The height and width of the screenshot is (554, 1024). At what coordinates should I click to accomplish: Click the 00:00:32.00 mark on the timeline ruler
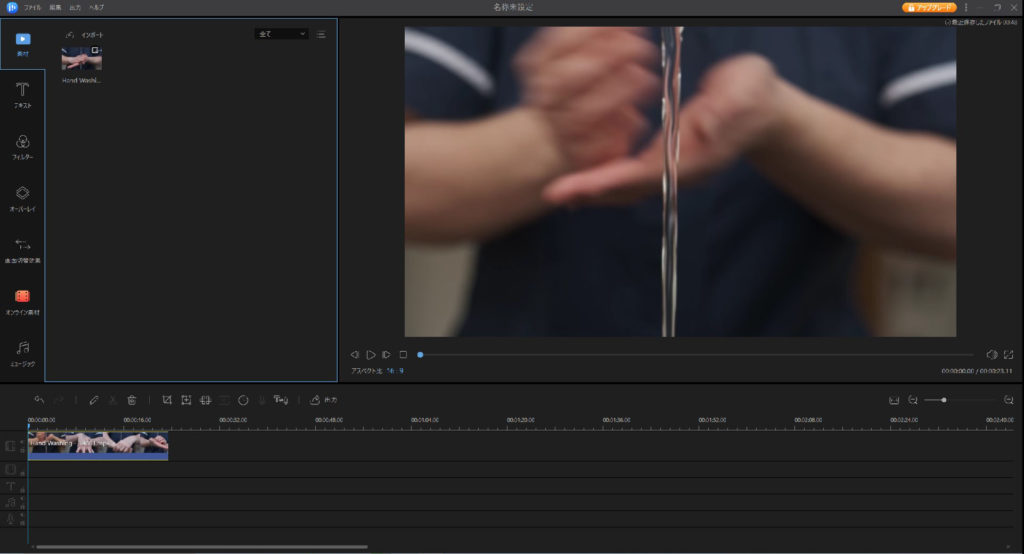(x=233, y=420)
